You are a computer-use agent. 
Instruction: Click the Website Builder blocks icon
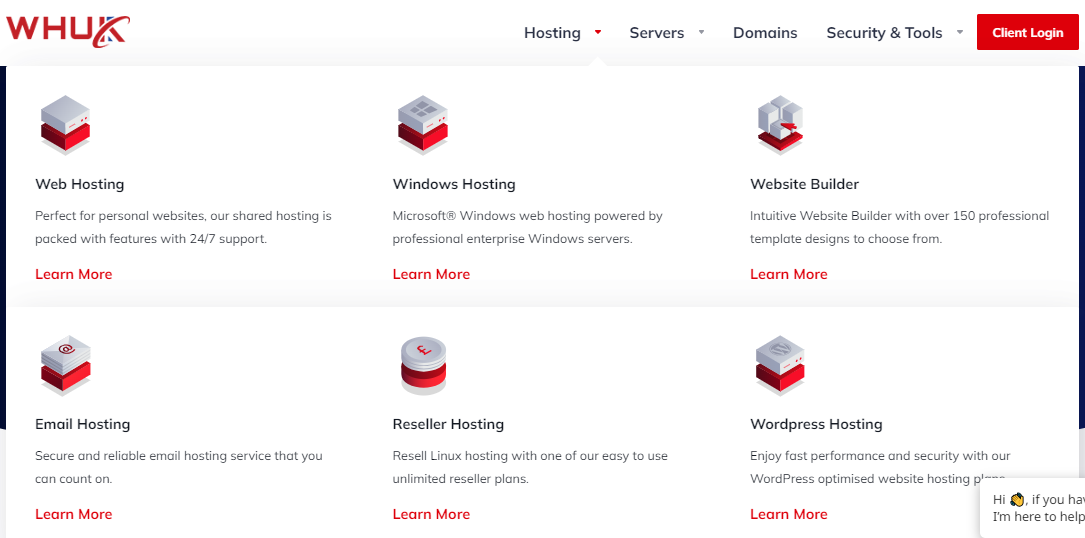pyautogui.click(x=781, y=125)
